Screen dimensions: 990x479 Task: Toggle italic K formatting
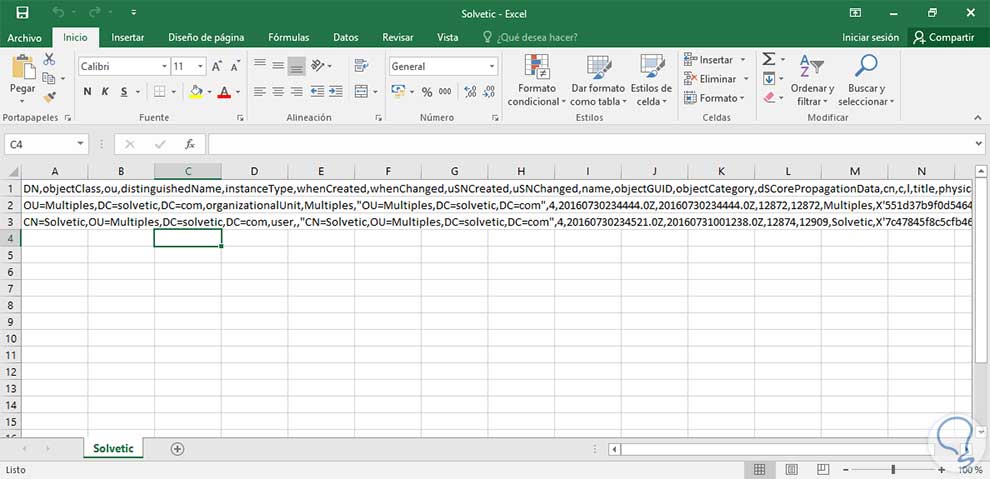pos(105,92)
